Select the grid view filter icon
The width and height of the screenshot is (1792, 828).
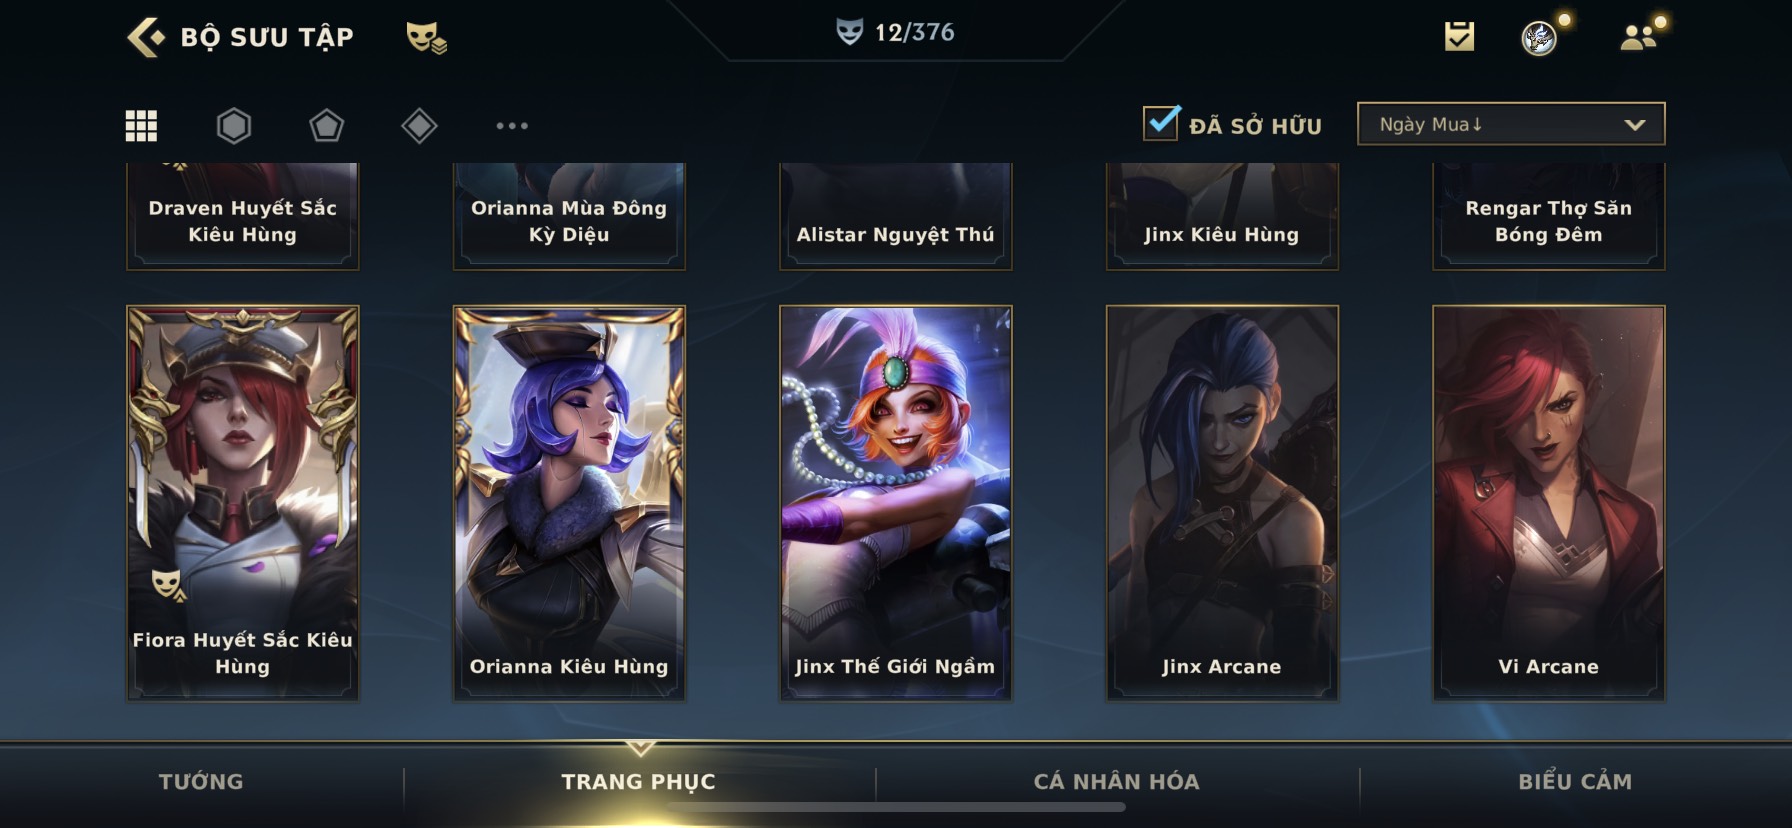(x=141, y=126)
